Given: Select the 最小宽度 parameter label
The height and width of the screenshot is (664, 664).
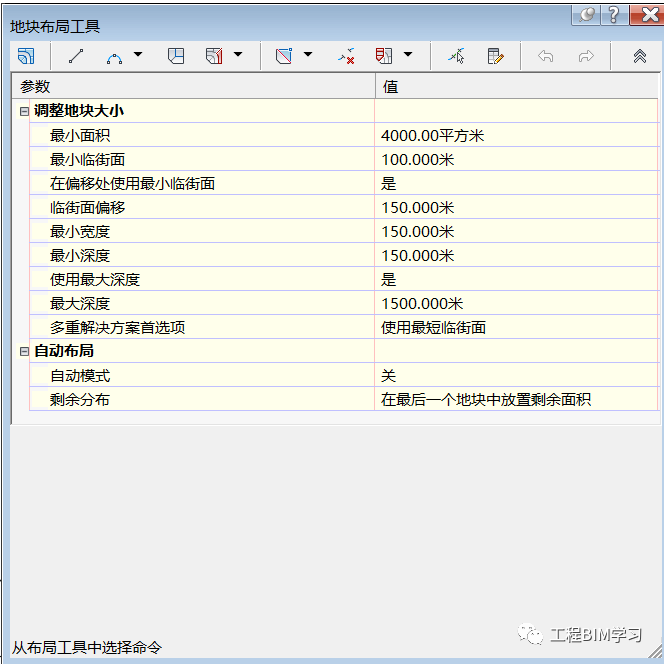Looking at the screenshot, I should [x=80, y=232].
